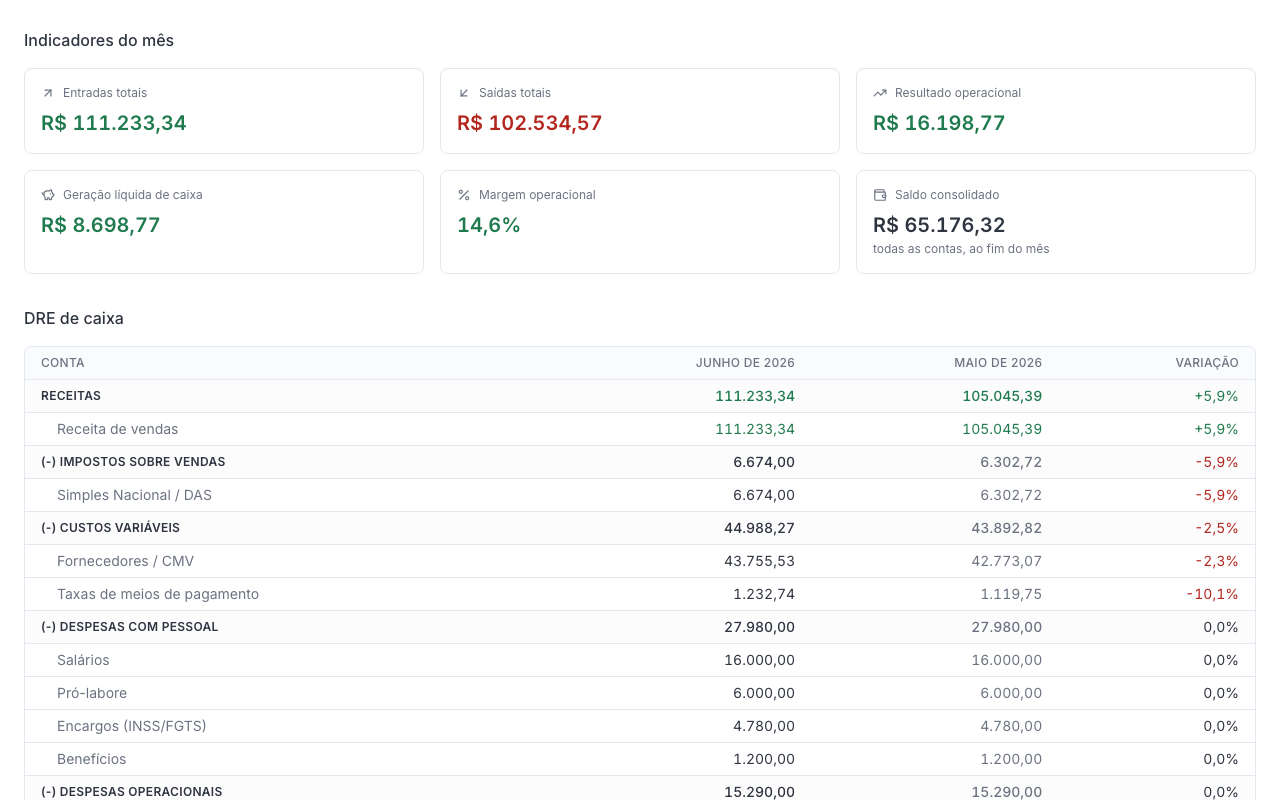This screenshot has width=1280, height=800.
Task: Click the percent icon beside Margem operacional
Action: tap(463, 195)
